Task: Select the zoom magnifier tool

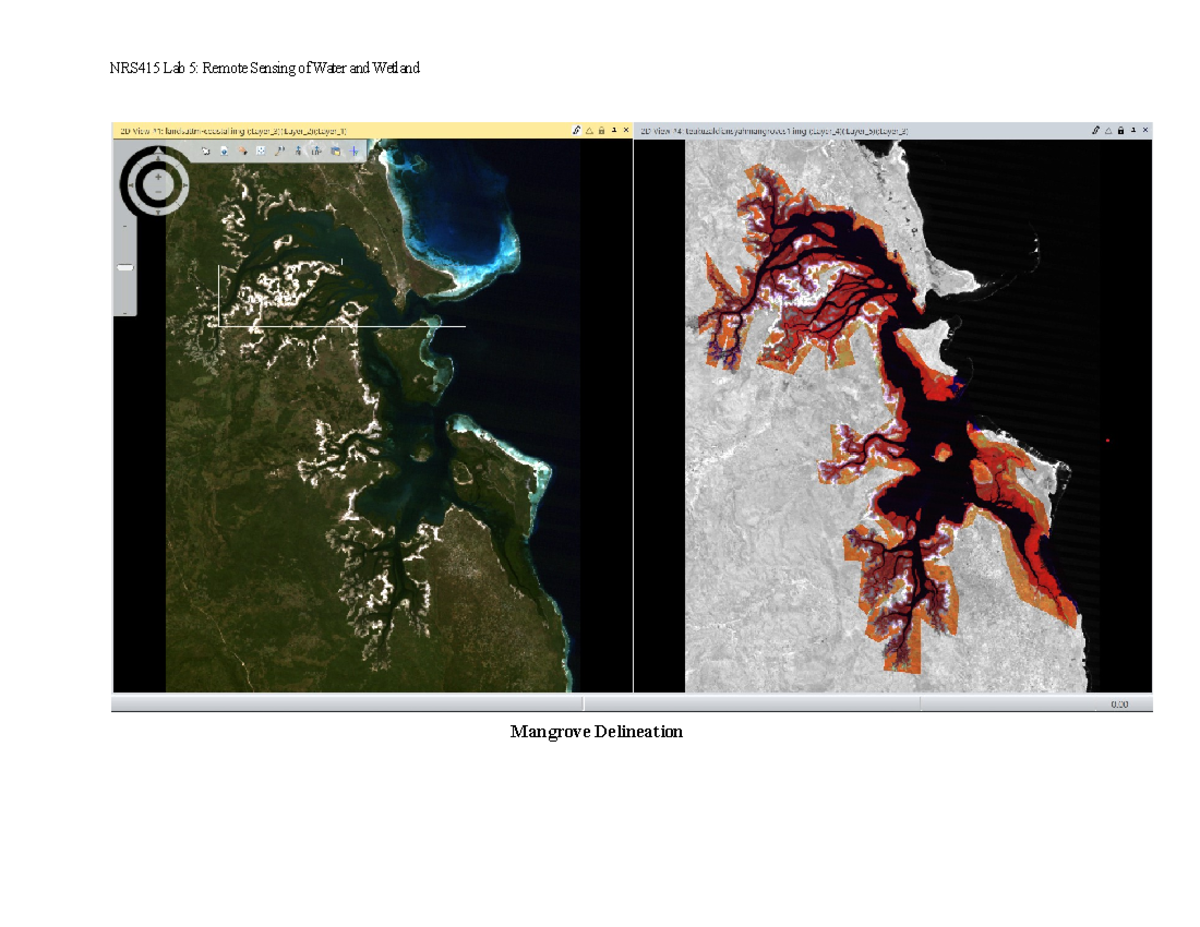Action: 279,151
